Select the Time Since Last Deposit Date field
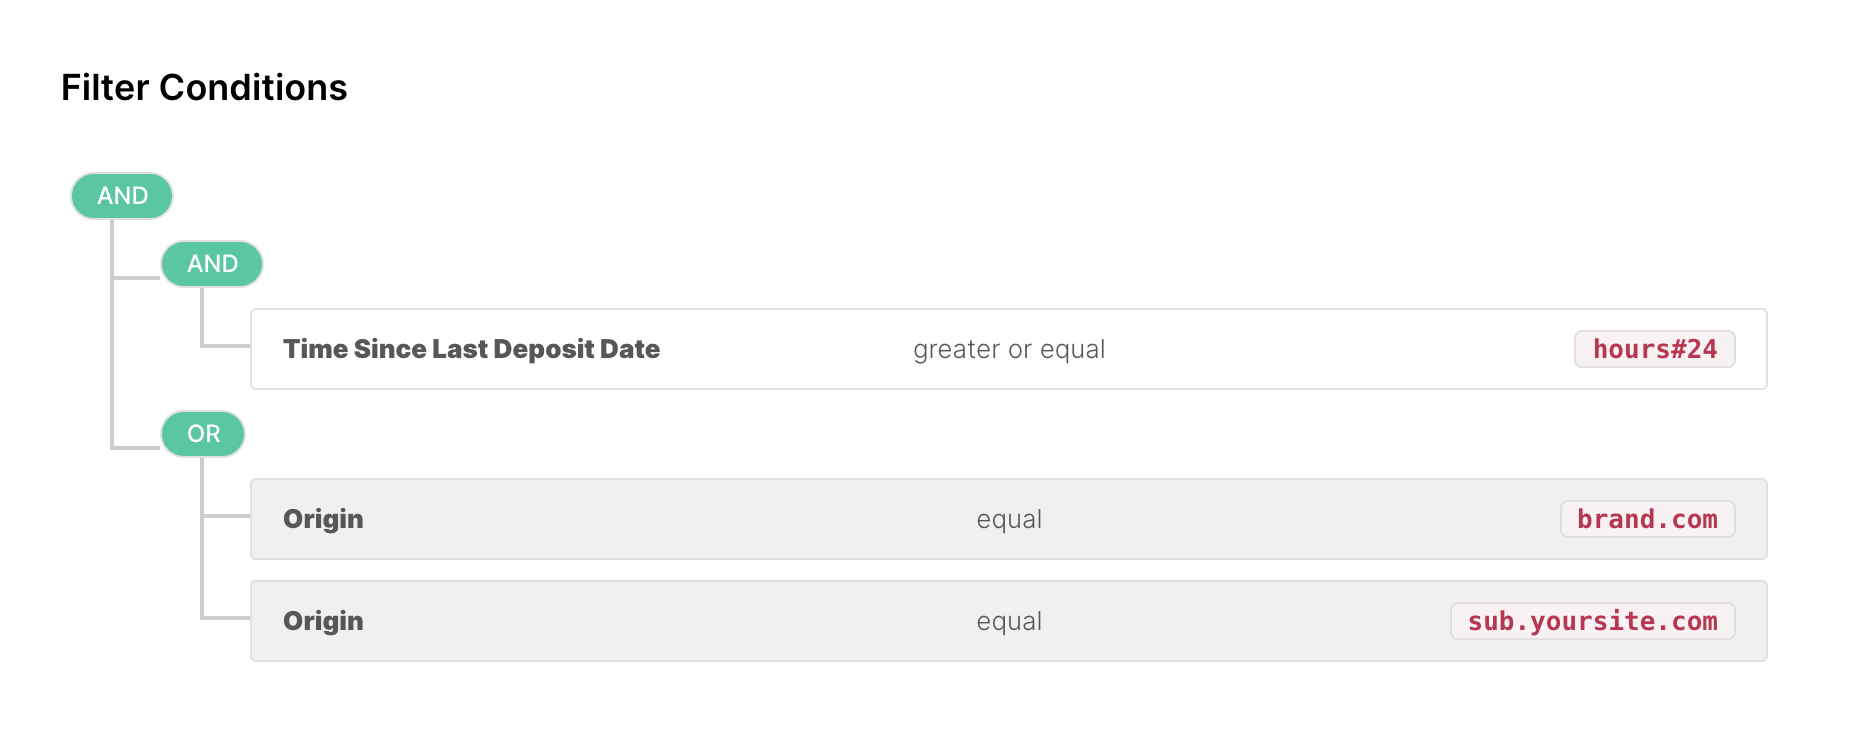 coord(471,349)
